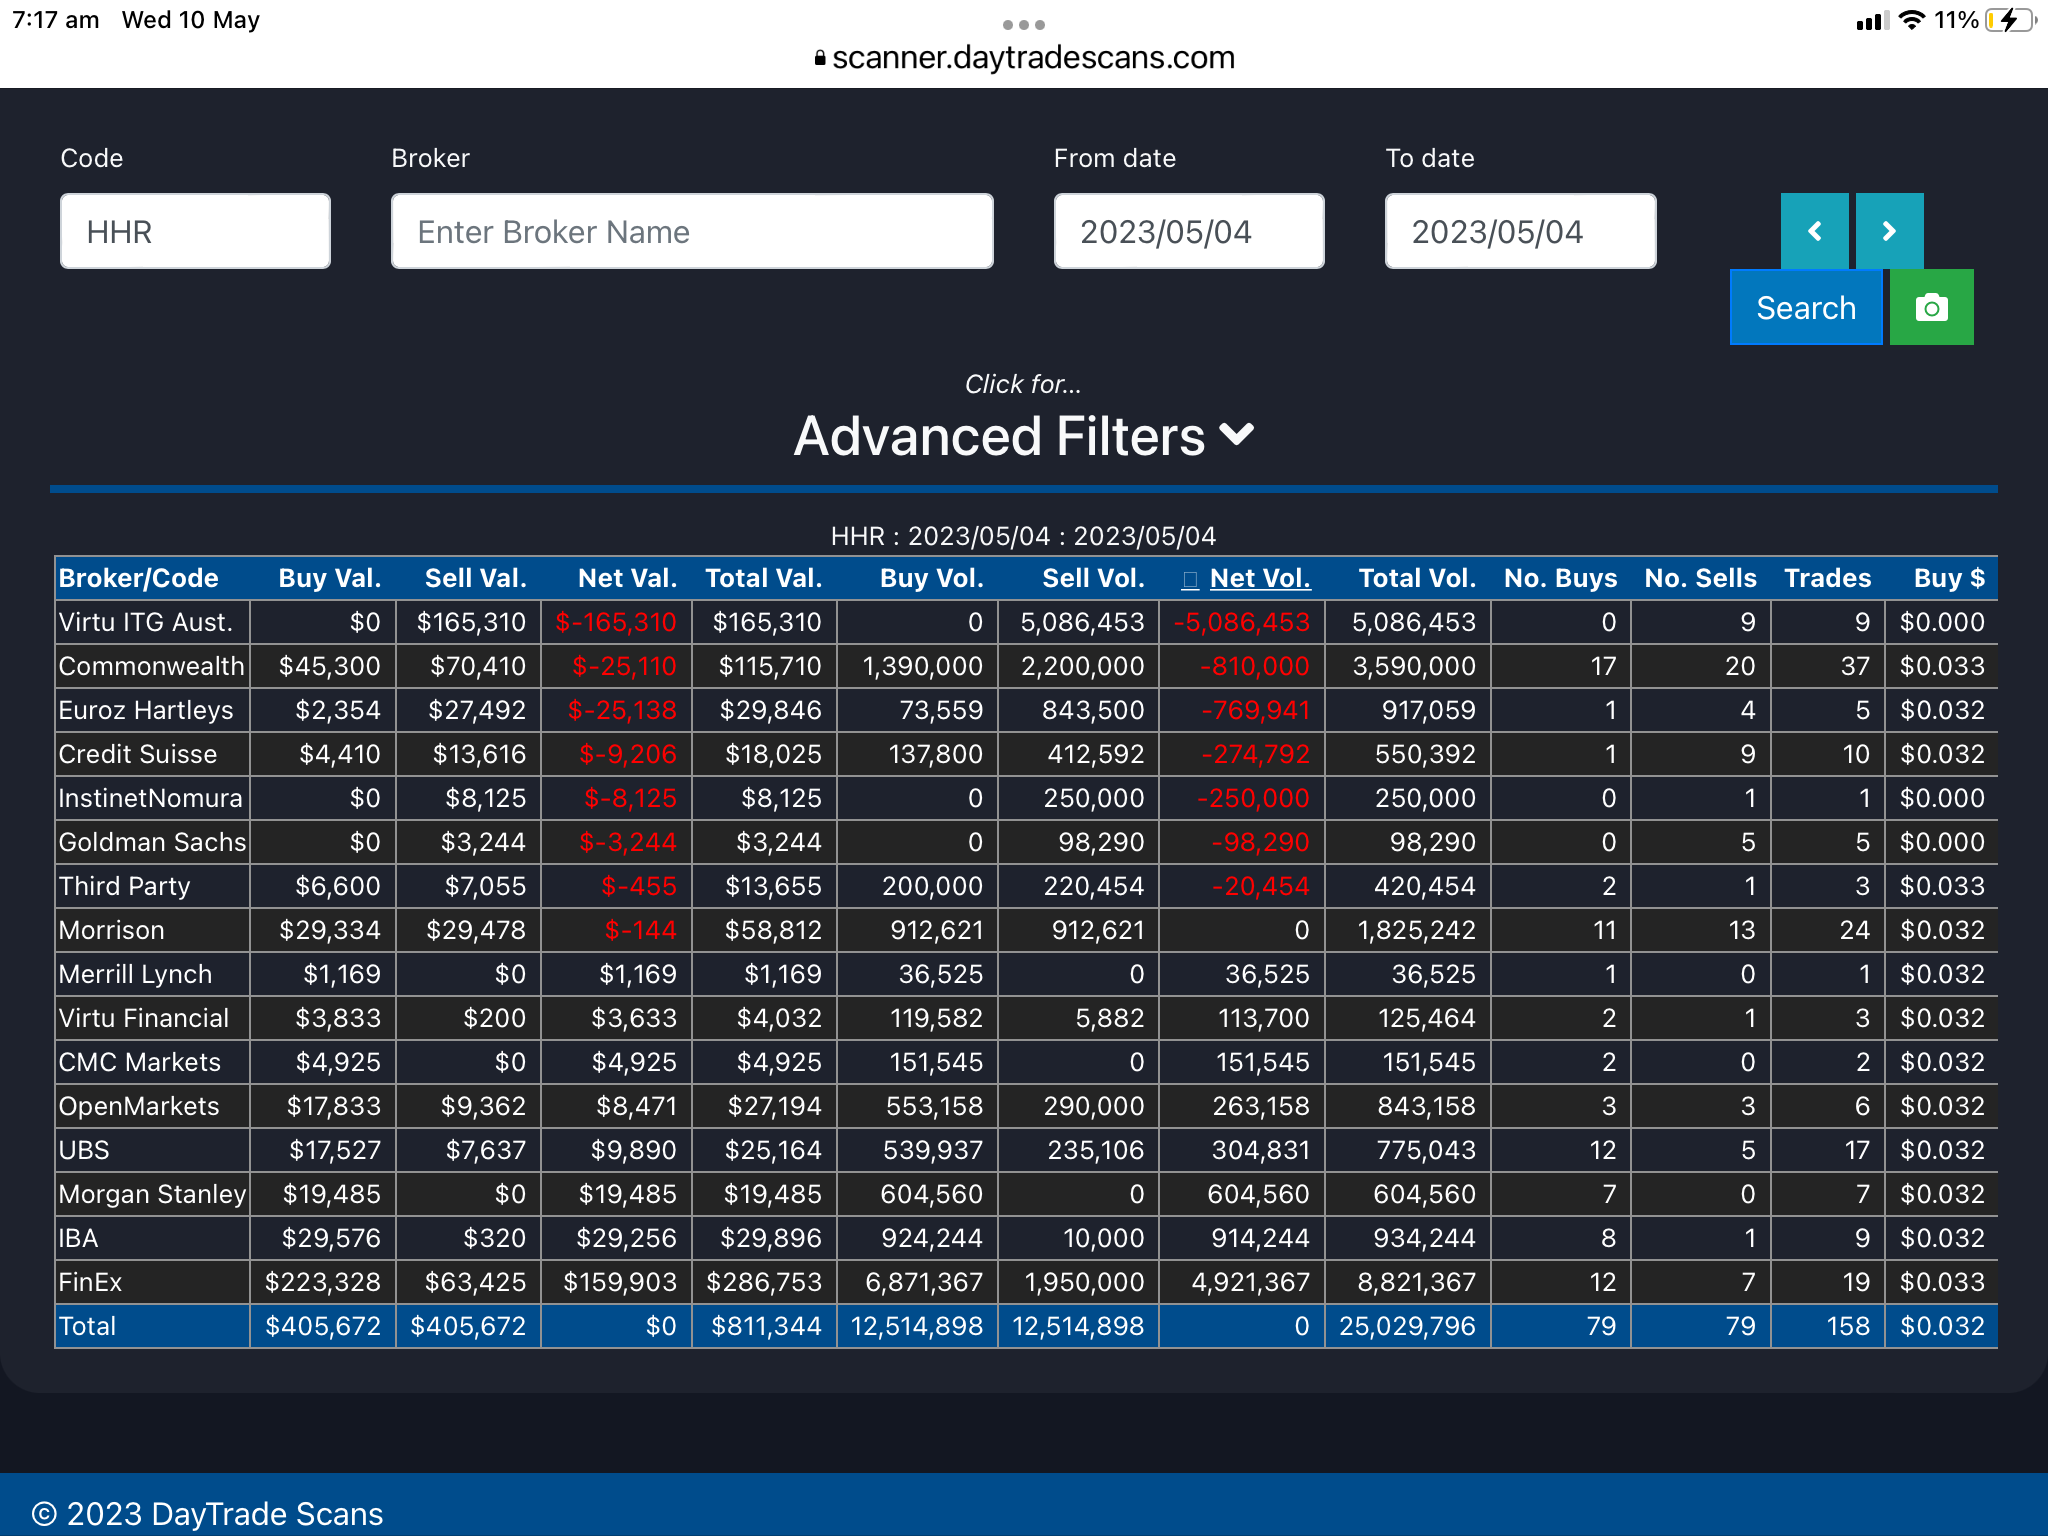Sort table by Trades header

click(x=1827, y=578)
